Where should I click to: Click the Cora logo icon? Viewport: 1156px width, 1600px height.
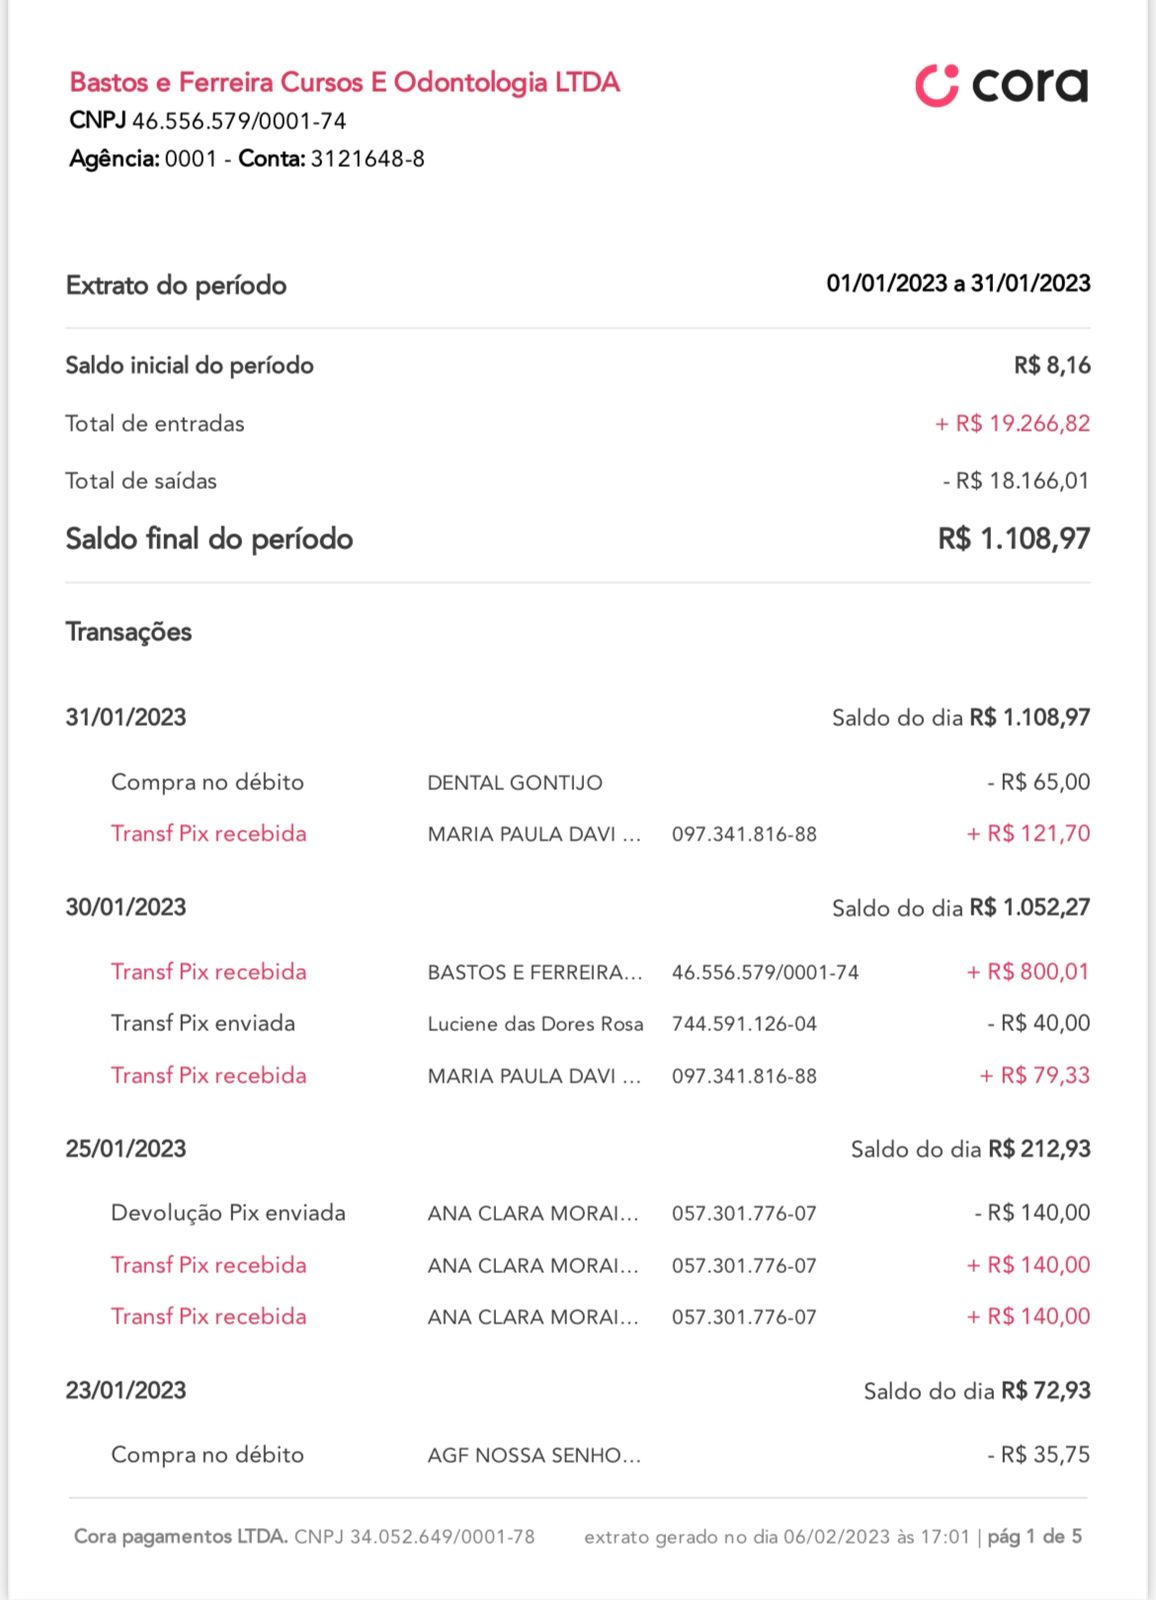click(x=936, y=86)
